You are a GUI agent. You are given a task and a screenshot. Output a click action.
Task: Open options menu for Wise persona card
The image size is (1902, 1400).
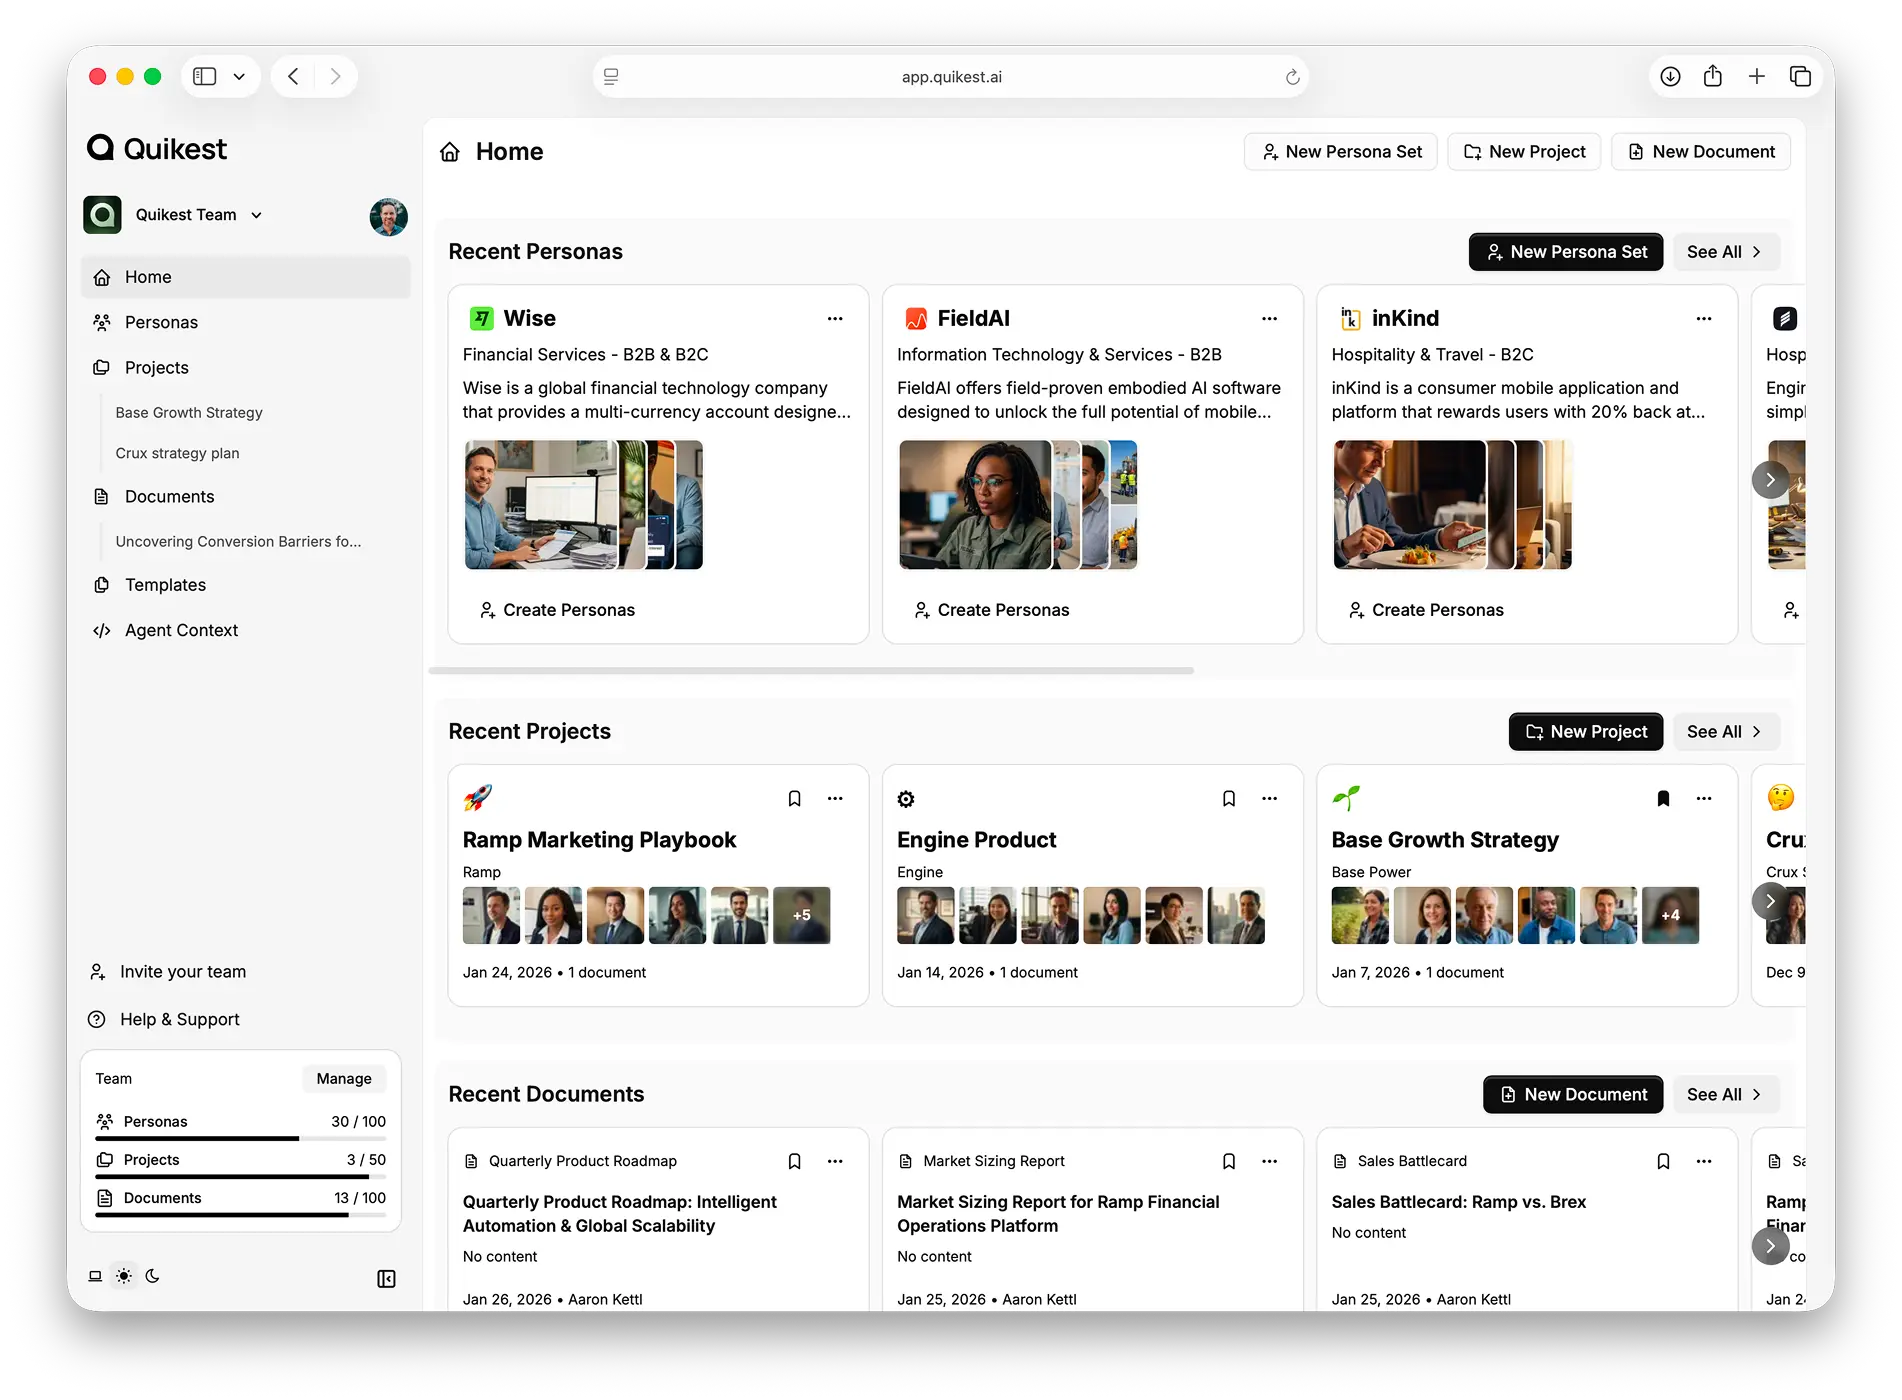click(835, 319)
